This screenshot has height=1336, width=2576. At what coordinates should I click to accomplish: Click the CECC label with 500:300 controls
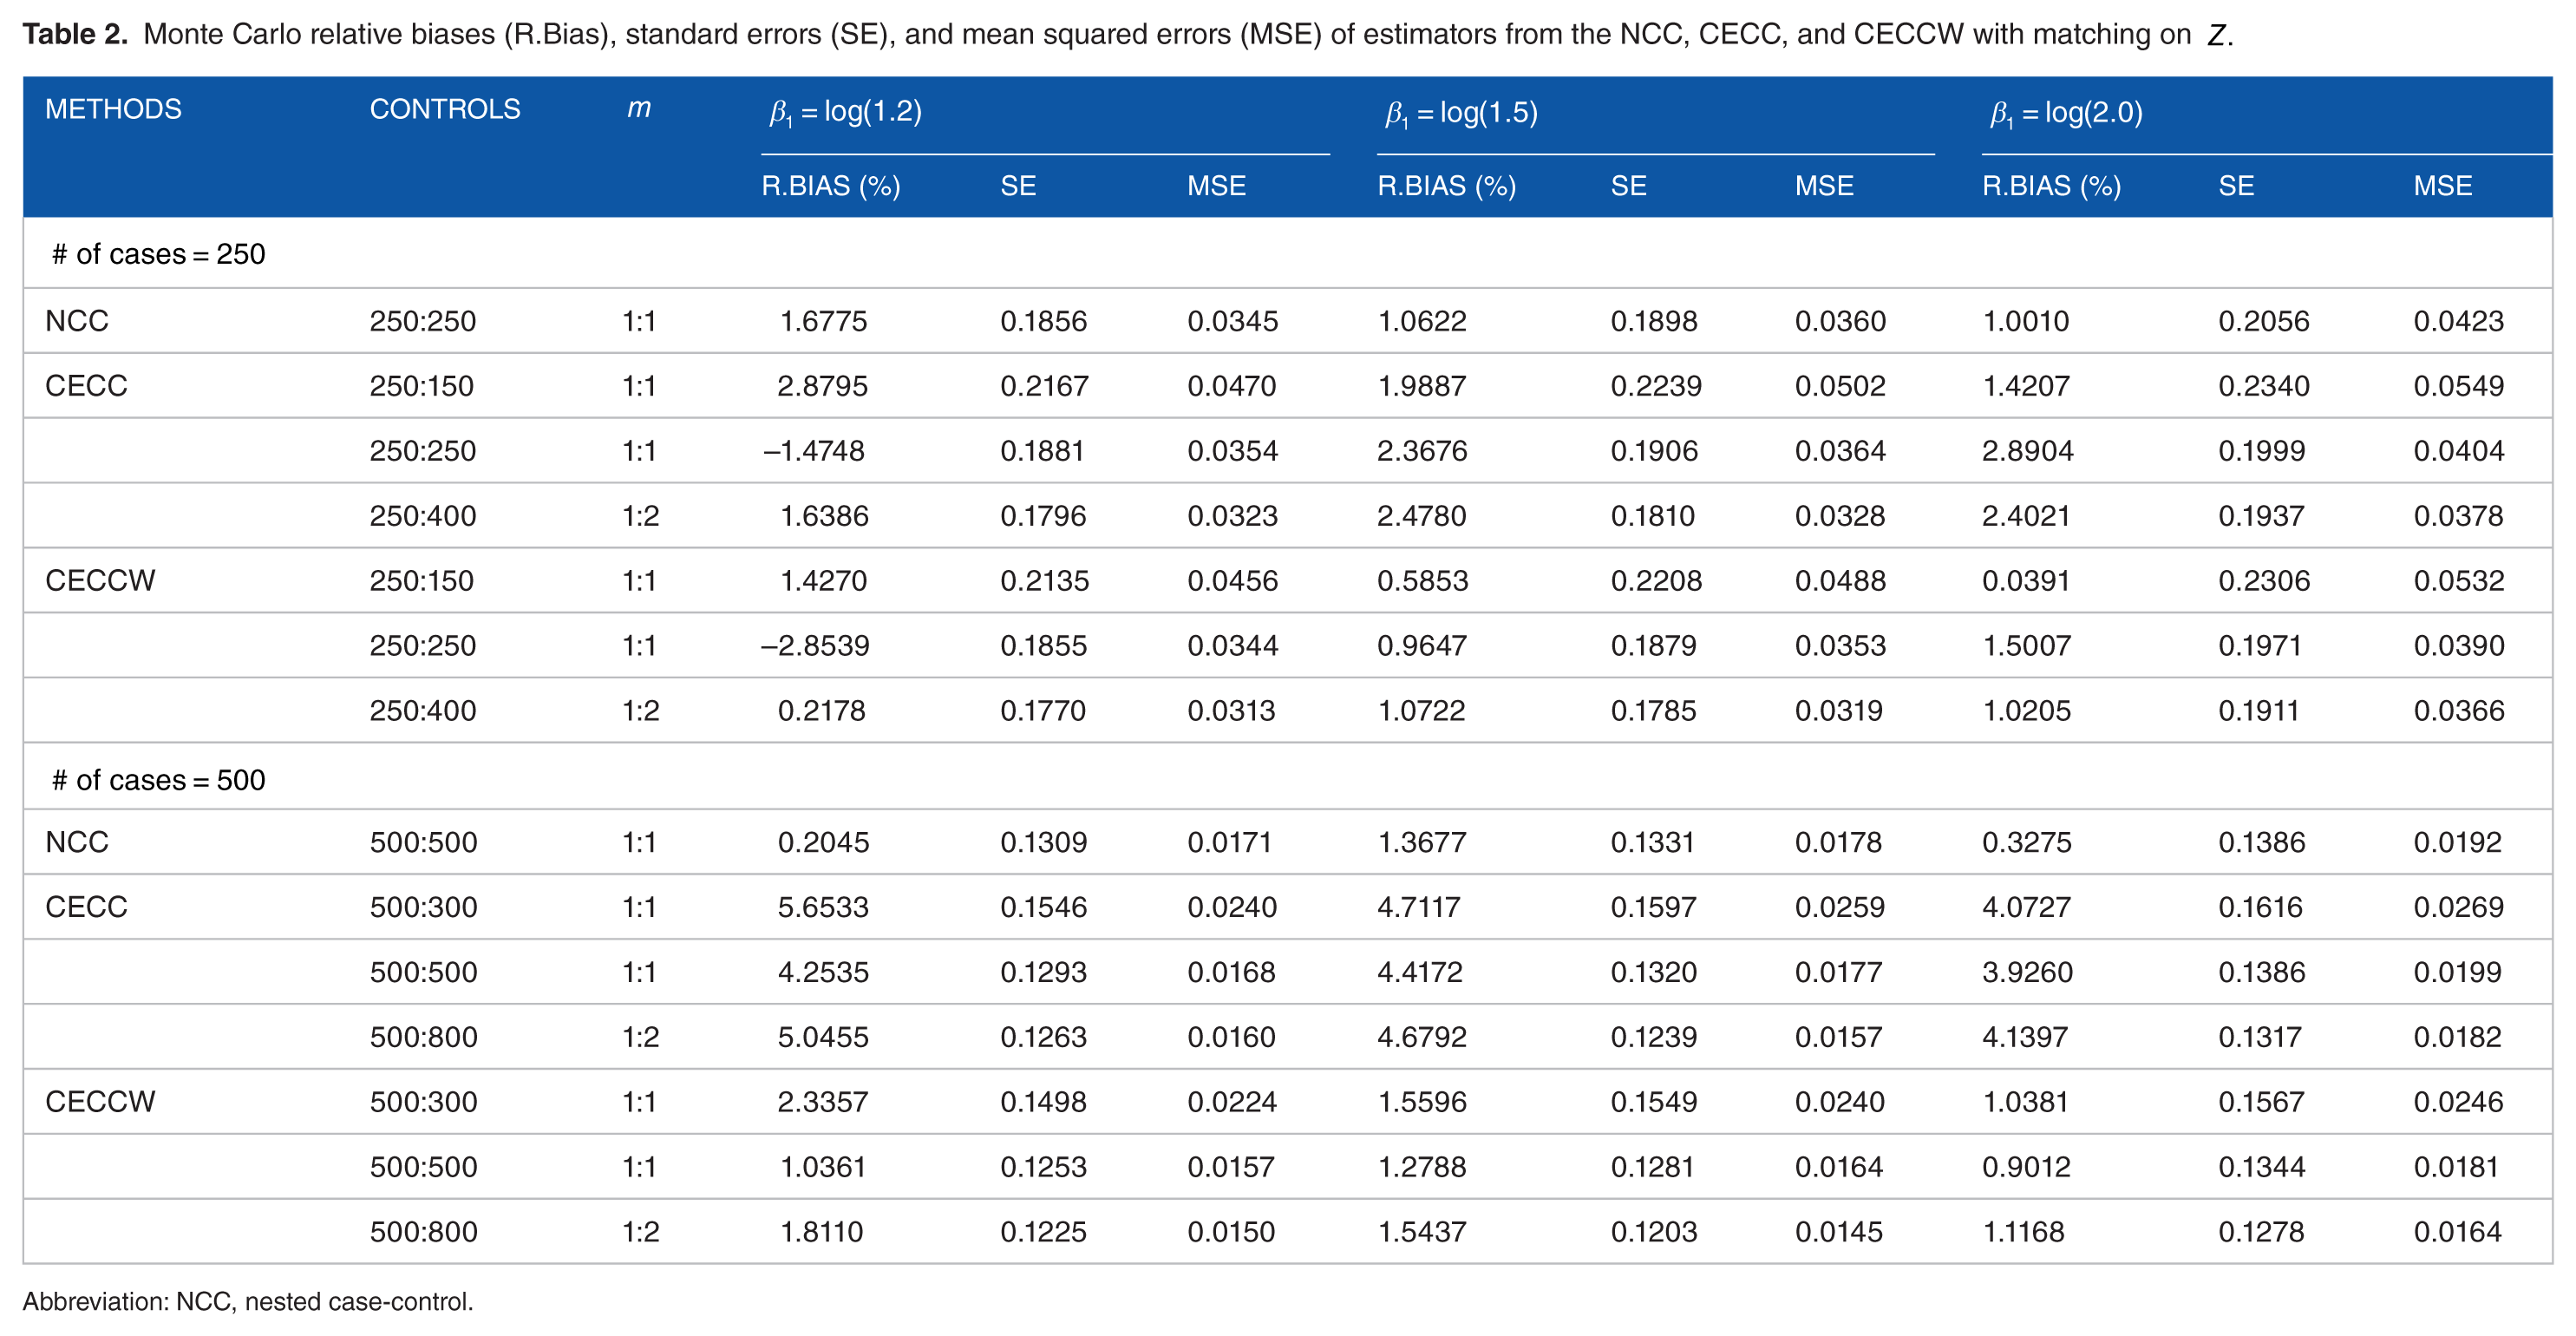tap(86, 907)
